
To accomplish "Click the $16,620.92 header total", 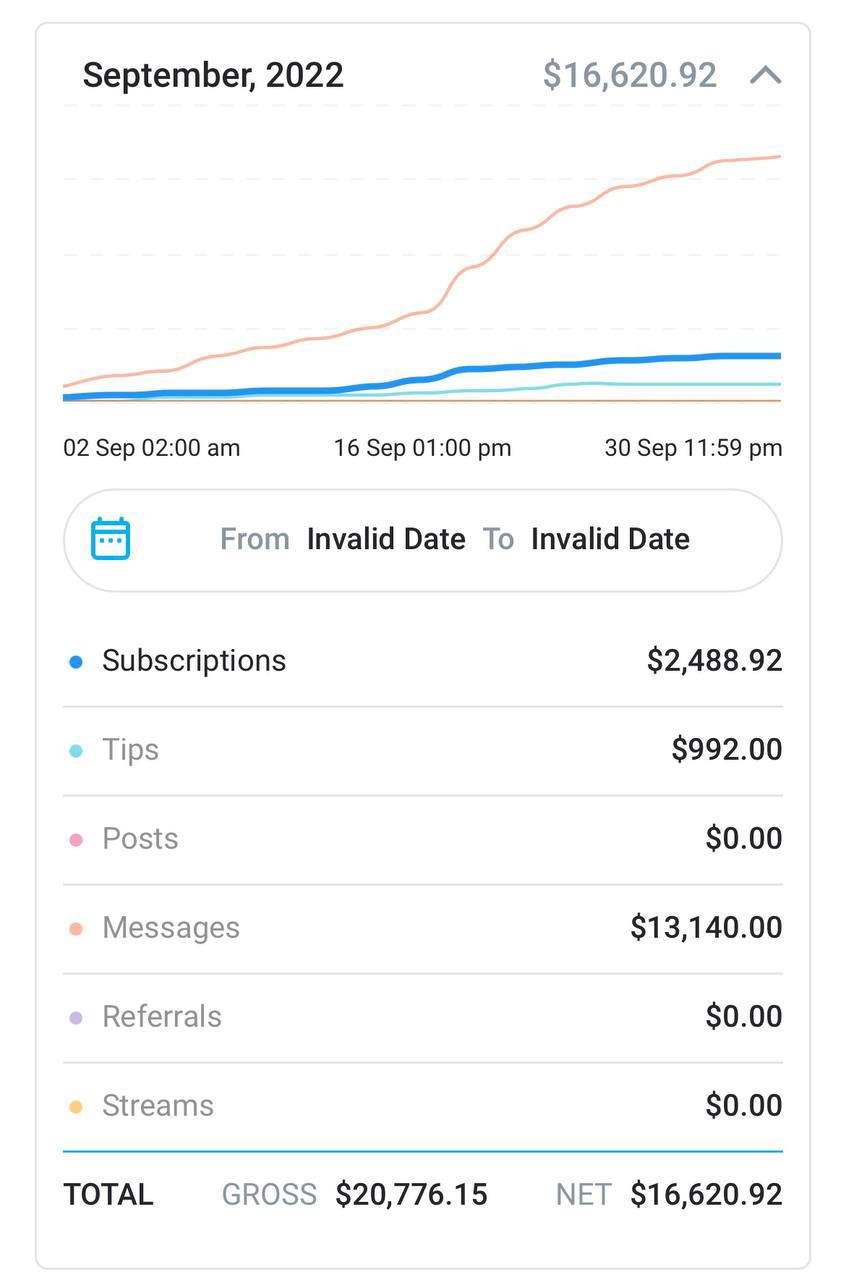I will pyautogui.click(x=629, y=75).
